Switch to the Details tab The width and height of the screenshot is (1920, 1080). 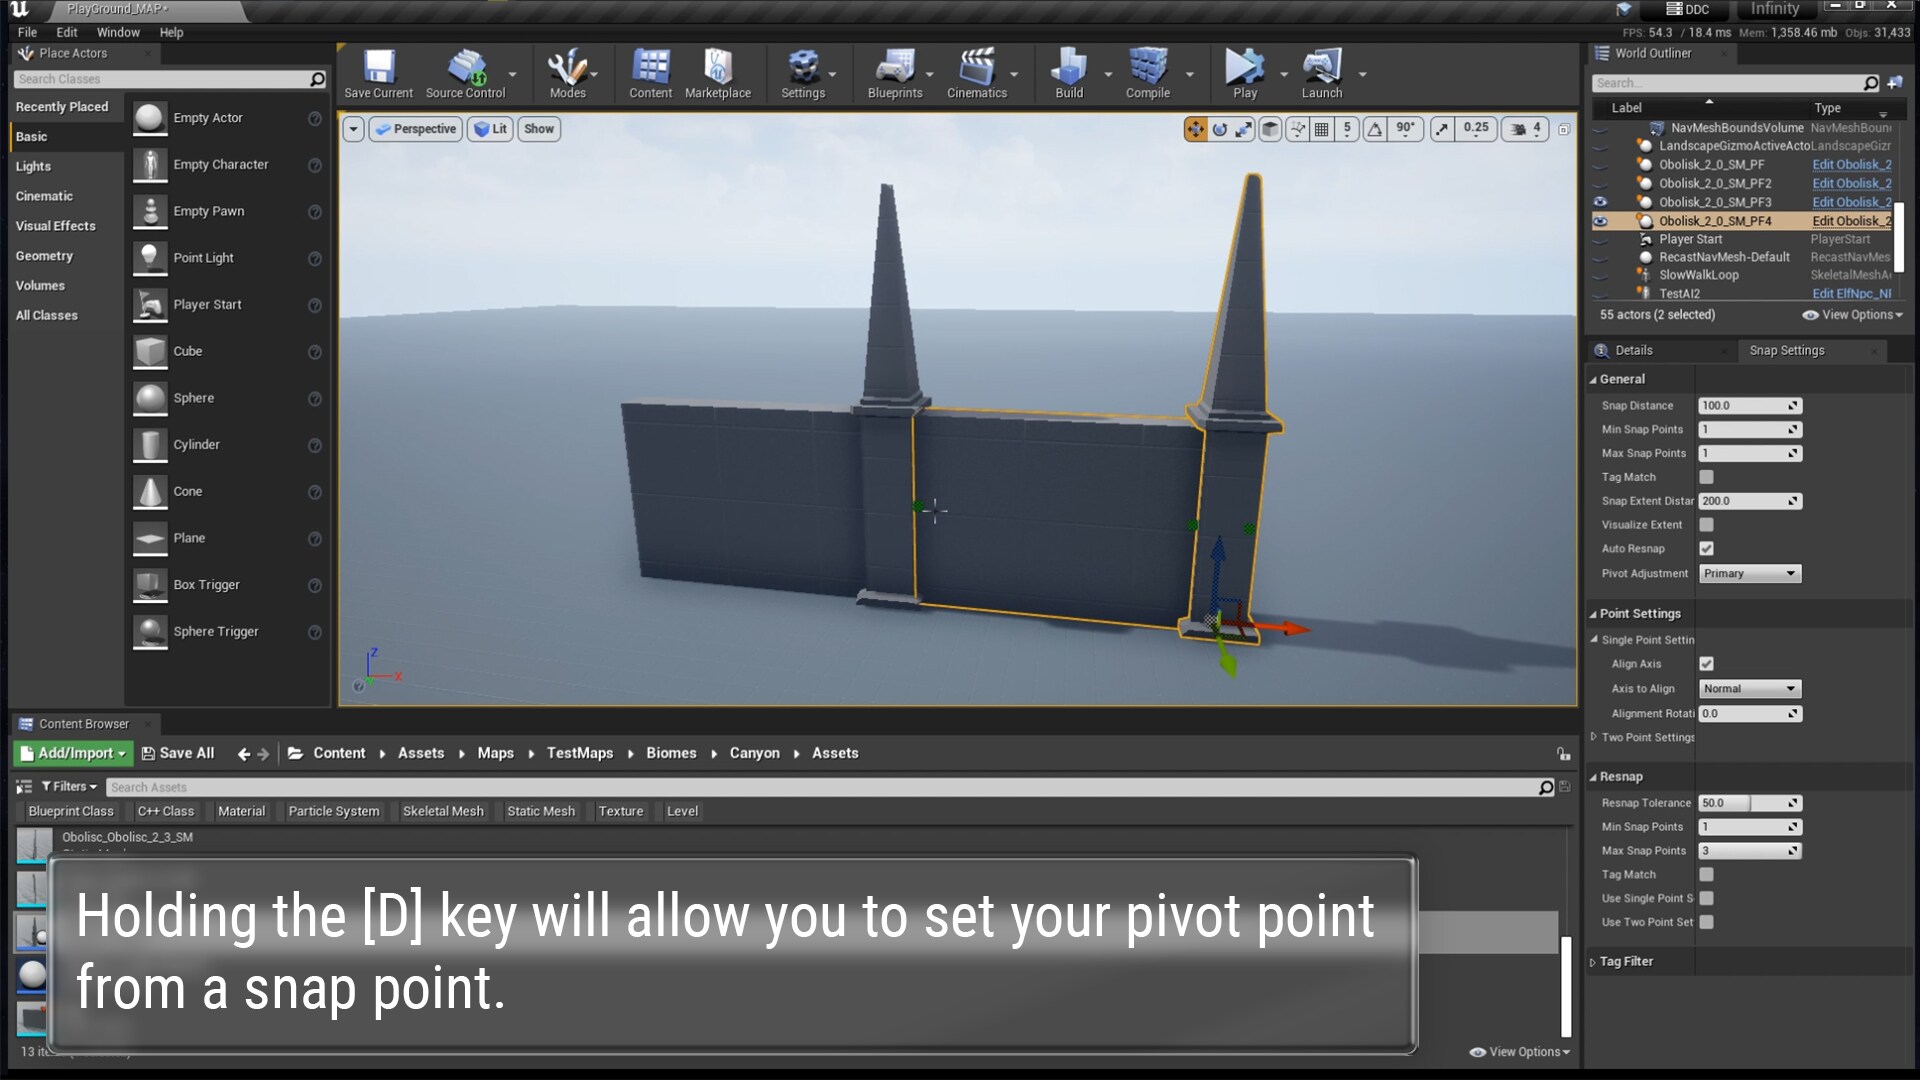click(1633, 350)
